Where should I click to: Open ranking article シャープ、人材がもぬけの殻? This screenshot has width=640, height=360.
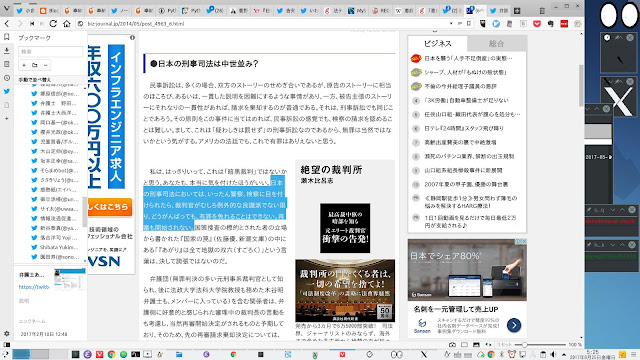click(x=465, y=72)
